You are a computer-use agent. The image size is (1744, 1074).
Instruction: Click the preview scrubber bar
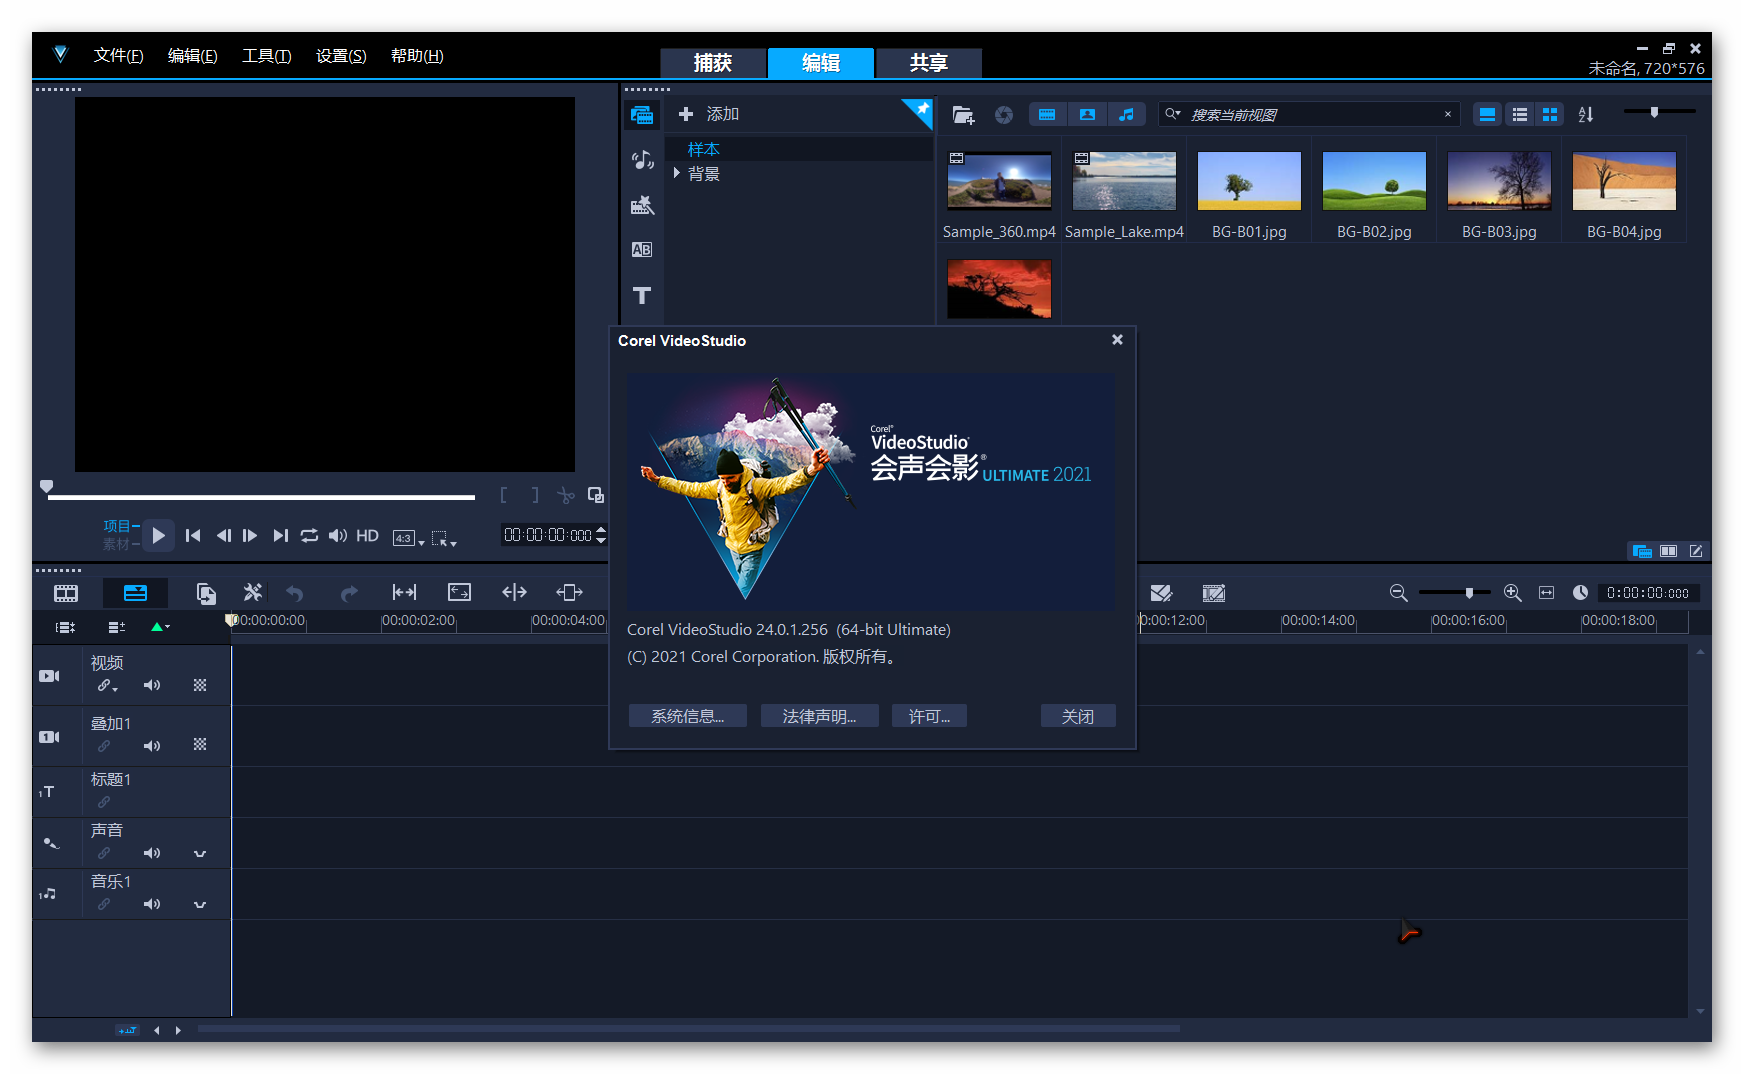pyautogui.click(x=261, y=497)
